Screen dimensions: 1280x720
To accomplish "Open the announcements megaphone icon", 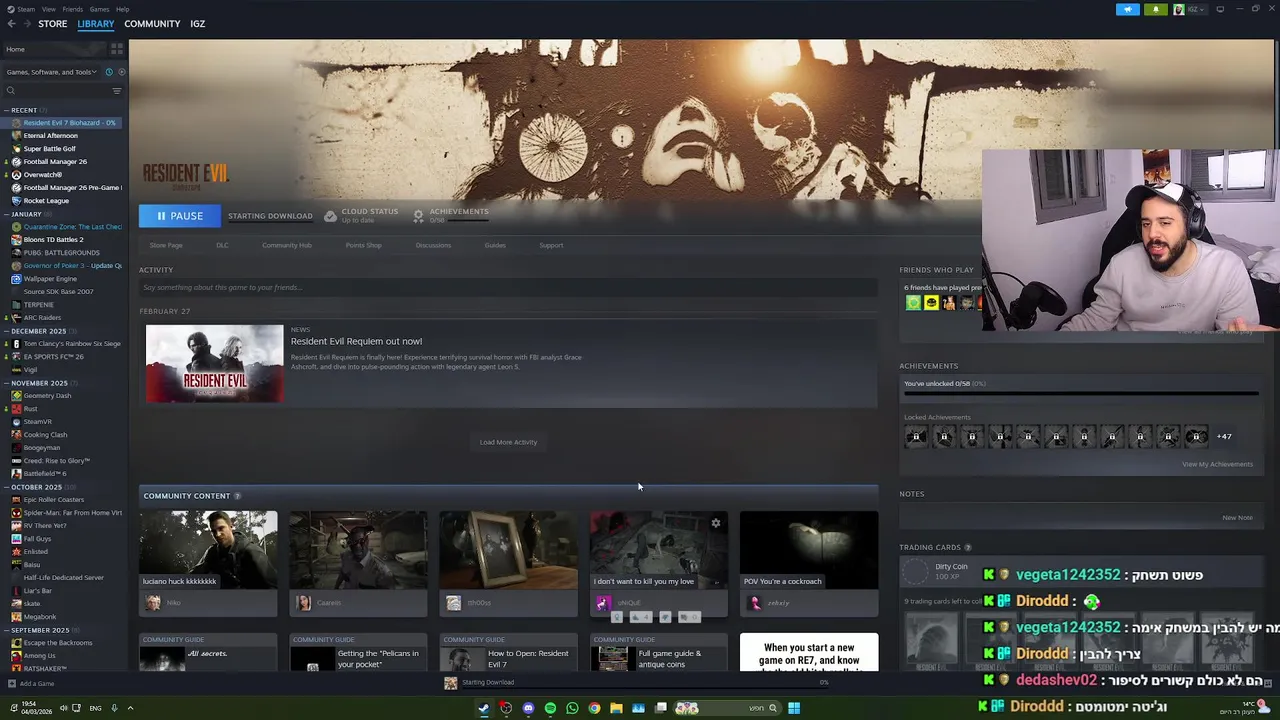I will (x=1127, y=9).
